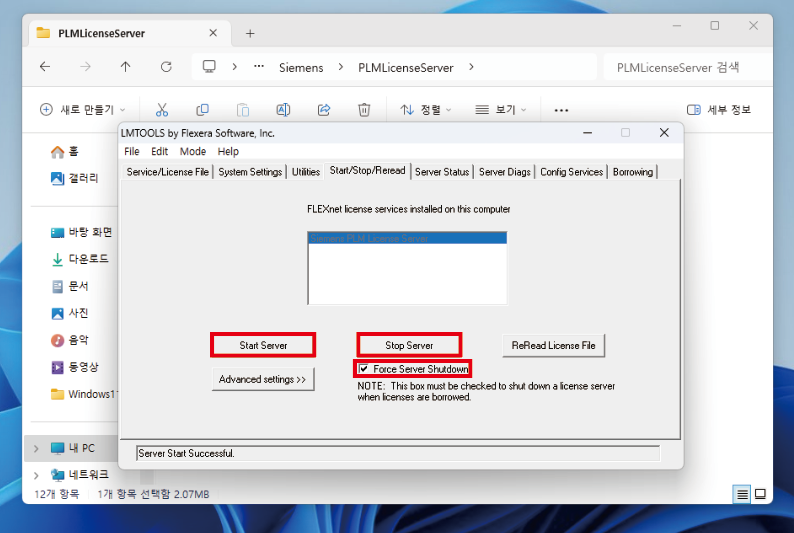Image resolution: width=794 pixels, height=533 pixels.
Task: Click the Server Start Successful status field
Action: pyautogui.click(x=398, y=454)
